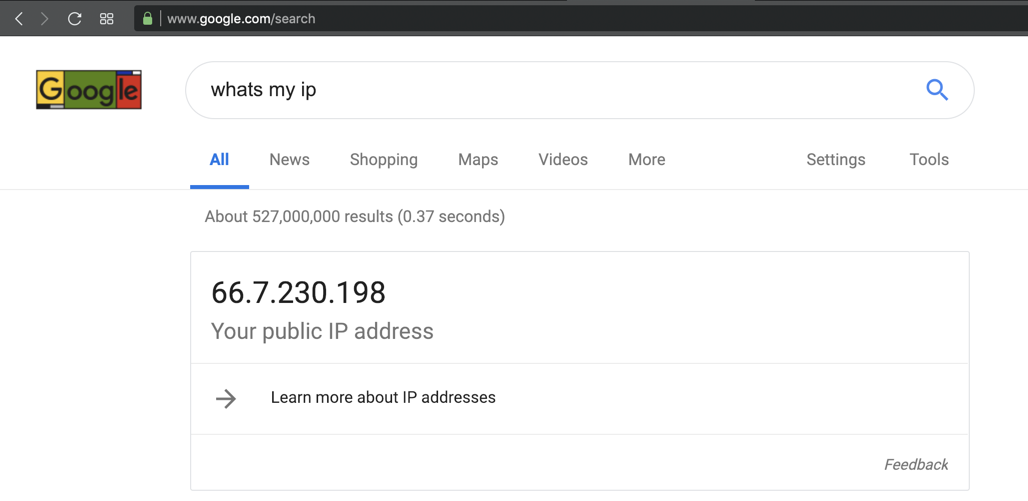Open the Videos results tab
This screenshot has width=1028, height=501.
563,160
